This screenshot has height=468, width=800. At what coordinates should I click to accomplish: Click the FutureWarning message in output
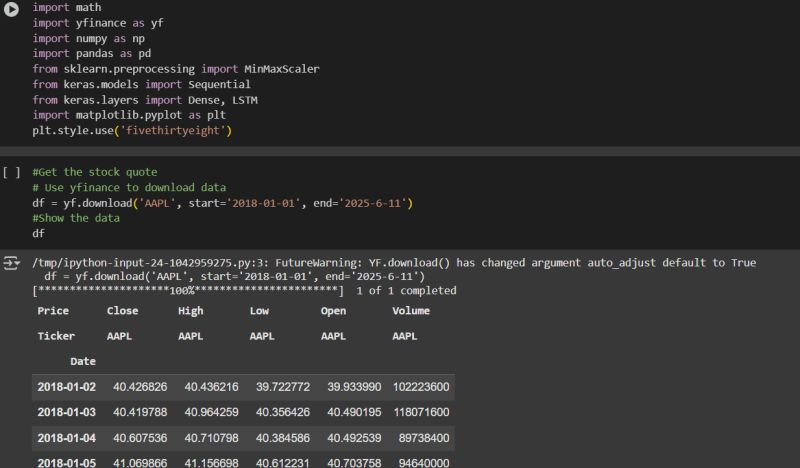click(x=394, y=263)
